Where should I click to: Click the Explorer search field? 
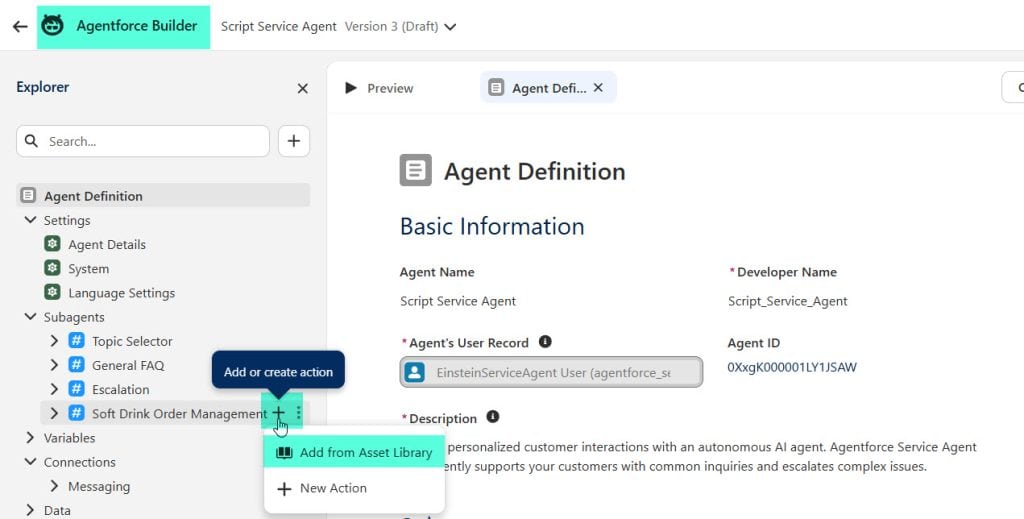pyautogui.click(x=143, y=141)
